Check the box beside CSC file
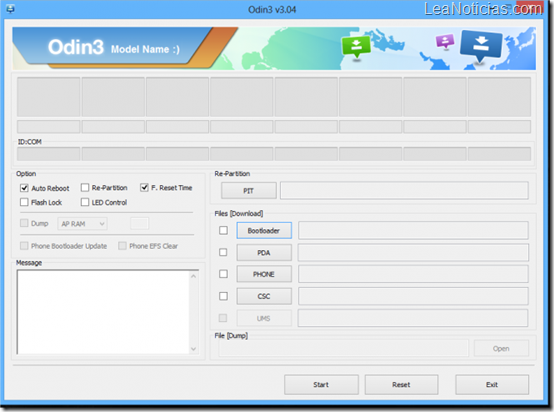554x412 pixels. click(x=223, y=296)
